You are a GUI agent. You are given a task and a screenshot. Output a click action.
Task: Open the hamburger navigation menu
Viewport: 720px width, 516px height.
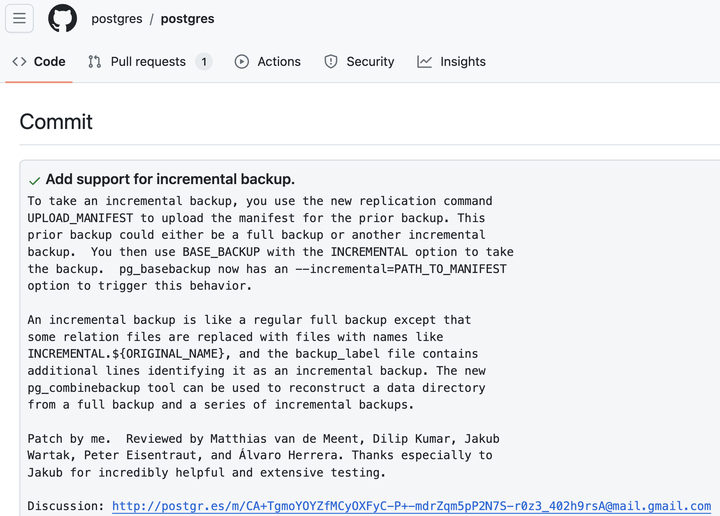(x=19, y=18)
